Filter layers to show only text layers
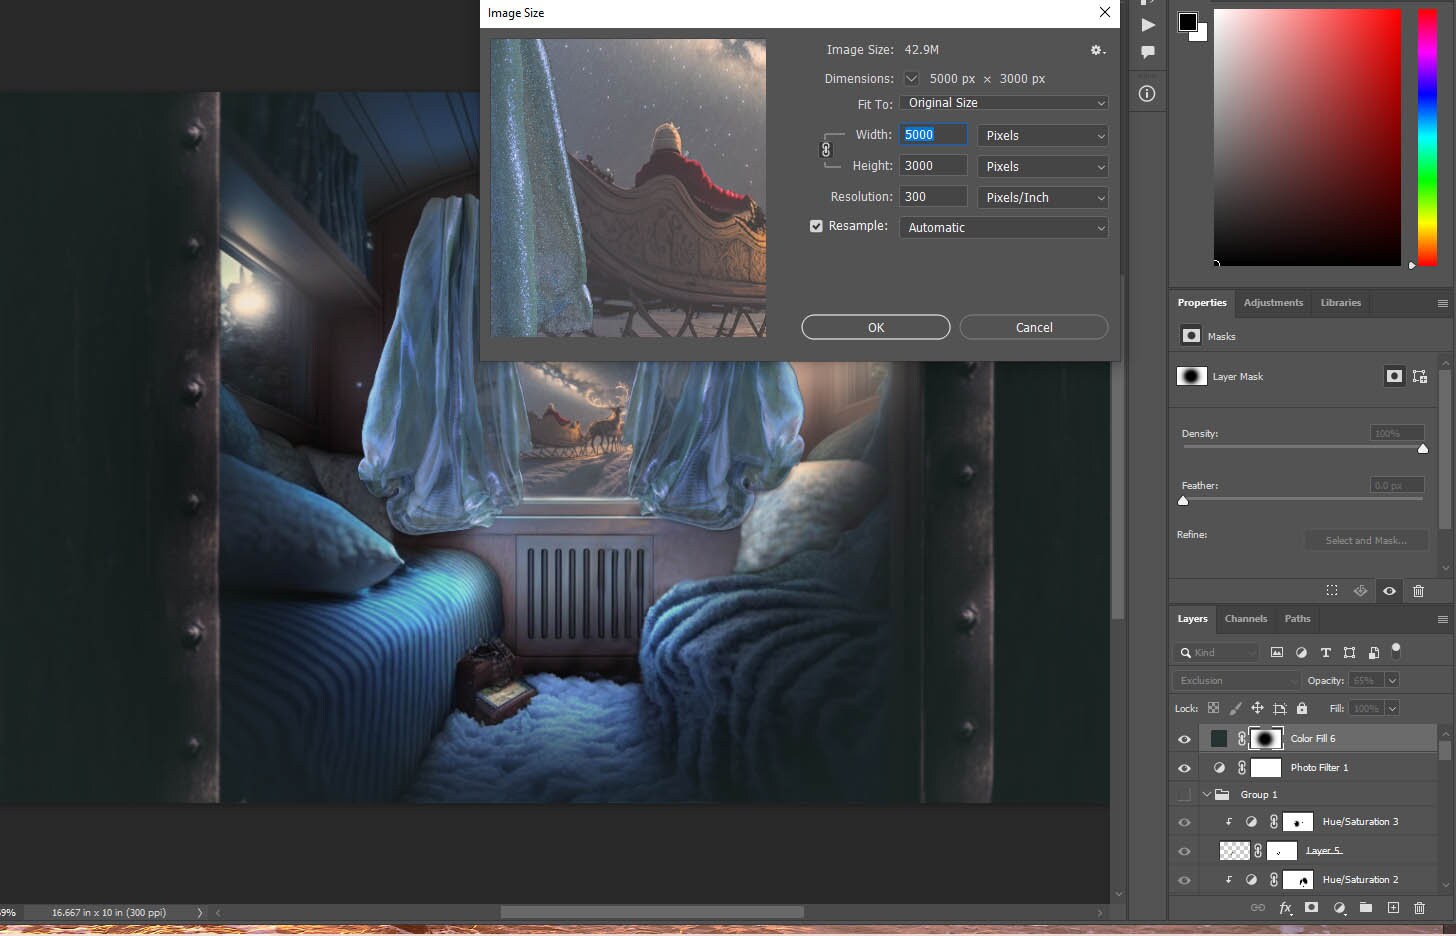The width and height of the screenshot is (1456, 936). (1325, 652)
